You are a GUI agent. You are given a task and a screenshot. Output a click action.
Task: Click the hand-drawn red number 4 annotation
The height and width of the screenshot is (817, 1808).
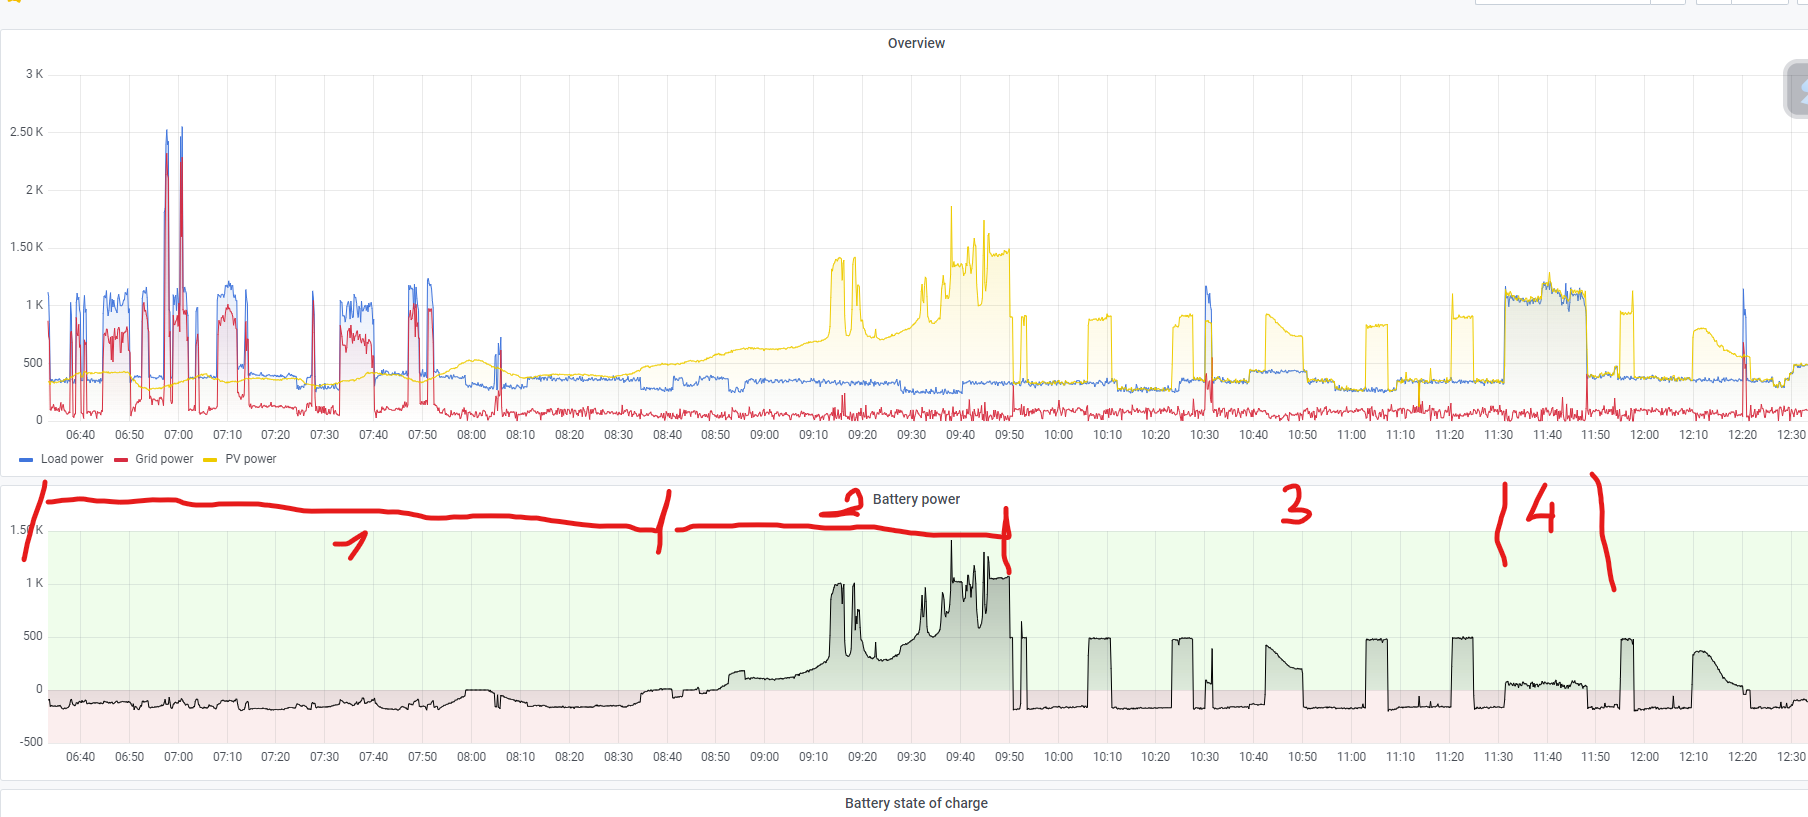point(1541,508)
